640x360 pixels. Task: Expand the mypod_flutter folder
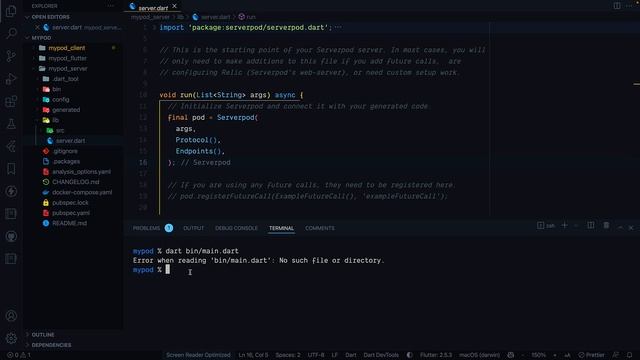pos(67,58)
